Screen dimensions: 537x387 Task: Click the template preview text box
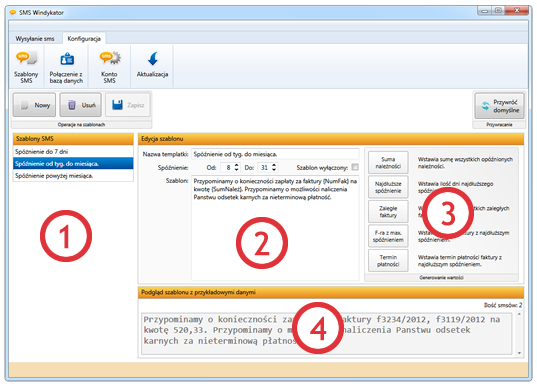(327, 333)
